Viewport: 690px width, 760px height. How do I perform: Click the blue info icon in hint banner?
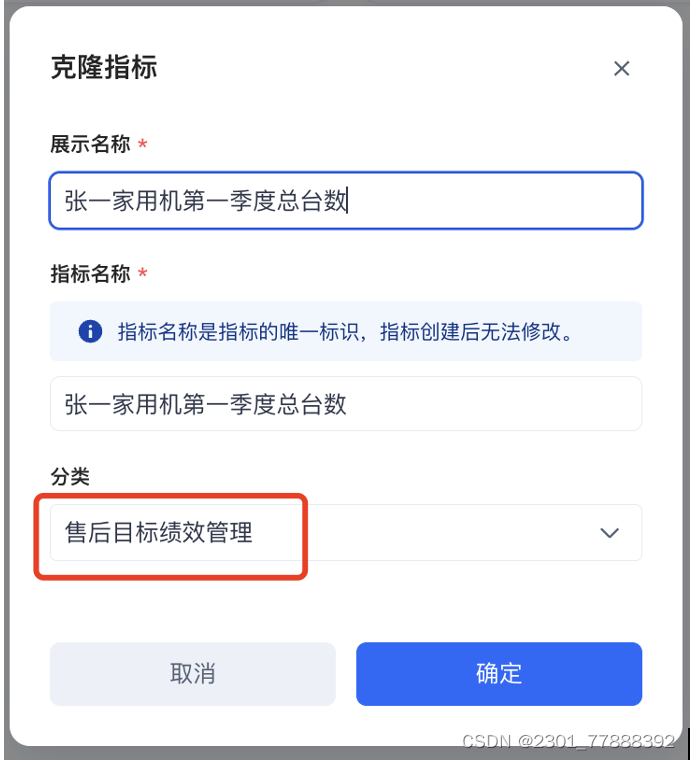click(90, 332)
